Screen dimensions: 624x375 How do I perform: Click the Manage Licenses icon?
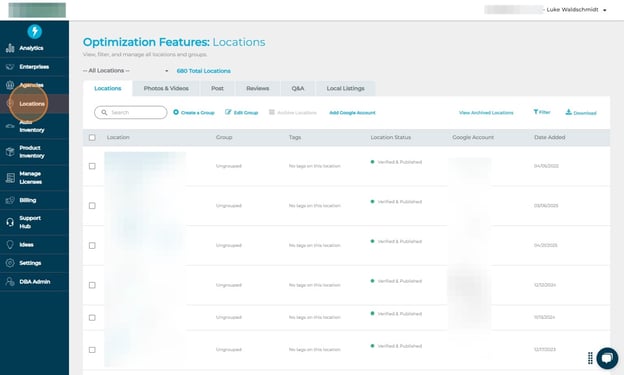(x=10, y=178)
